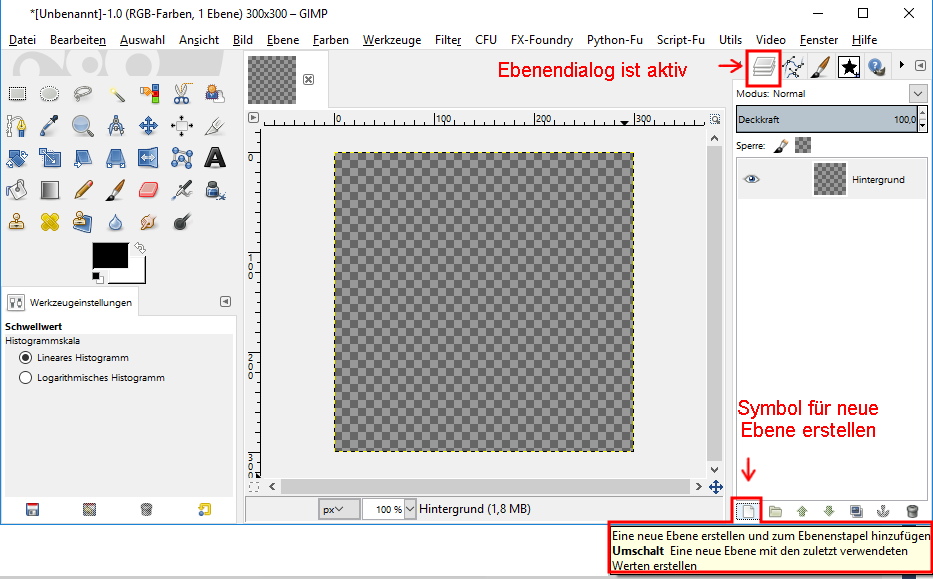Duplicate the current layer
Viewport: 933px width, 579px height.
(856, 511)
